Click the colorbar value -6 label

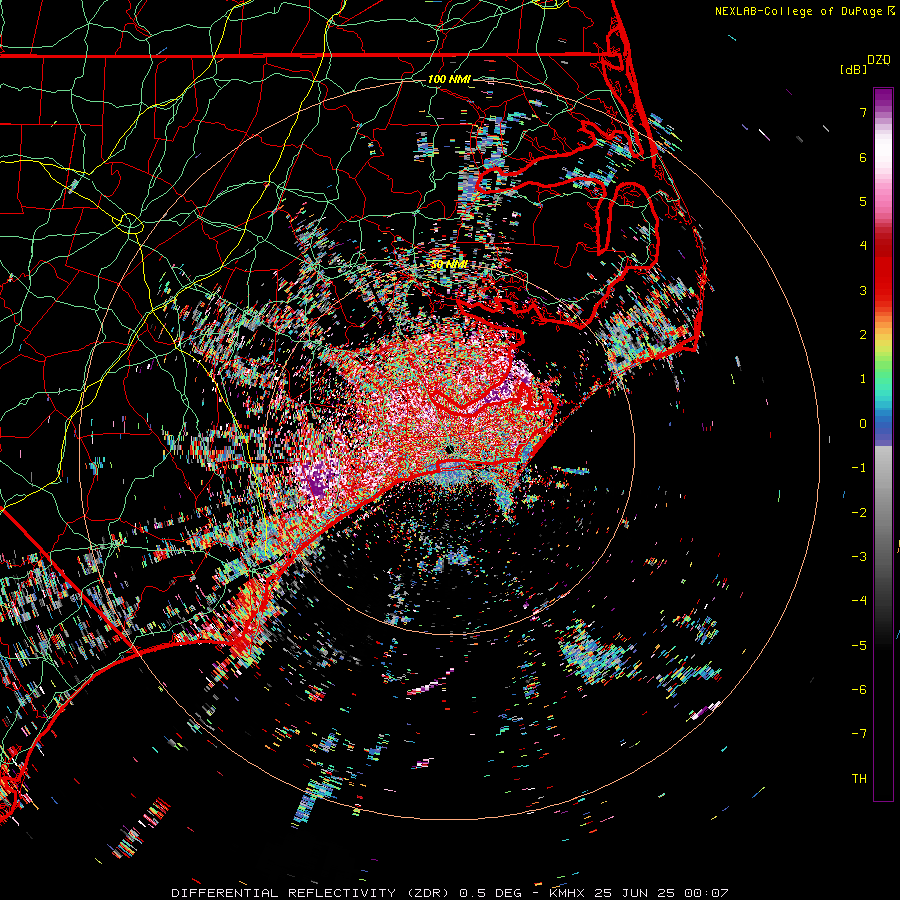pos(859,690)
